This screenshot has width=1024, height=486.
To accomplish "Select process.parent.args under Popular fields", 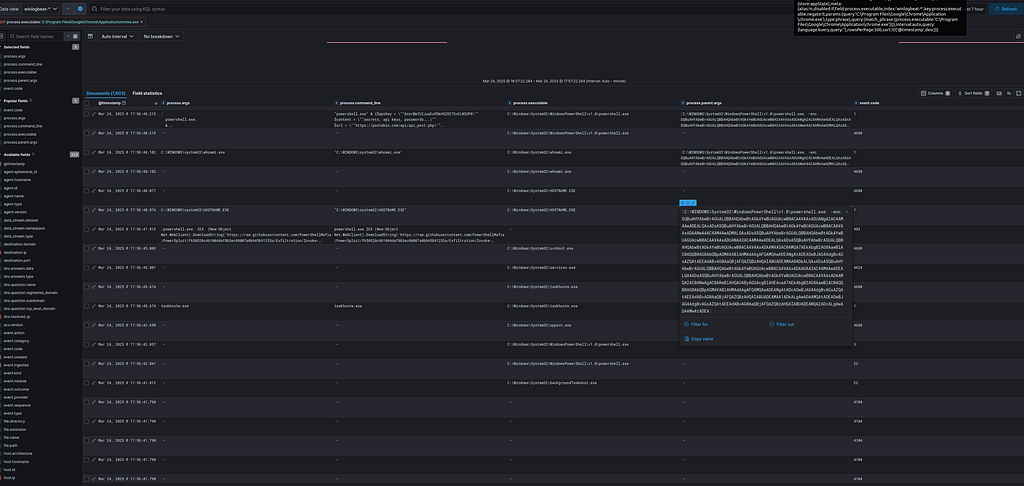I will (20, 142).
